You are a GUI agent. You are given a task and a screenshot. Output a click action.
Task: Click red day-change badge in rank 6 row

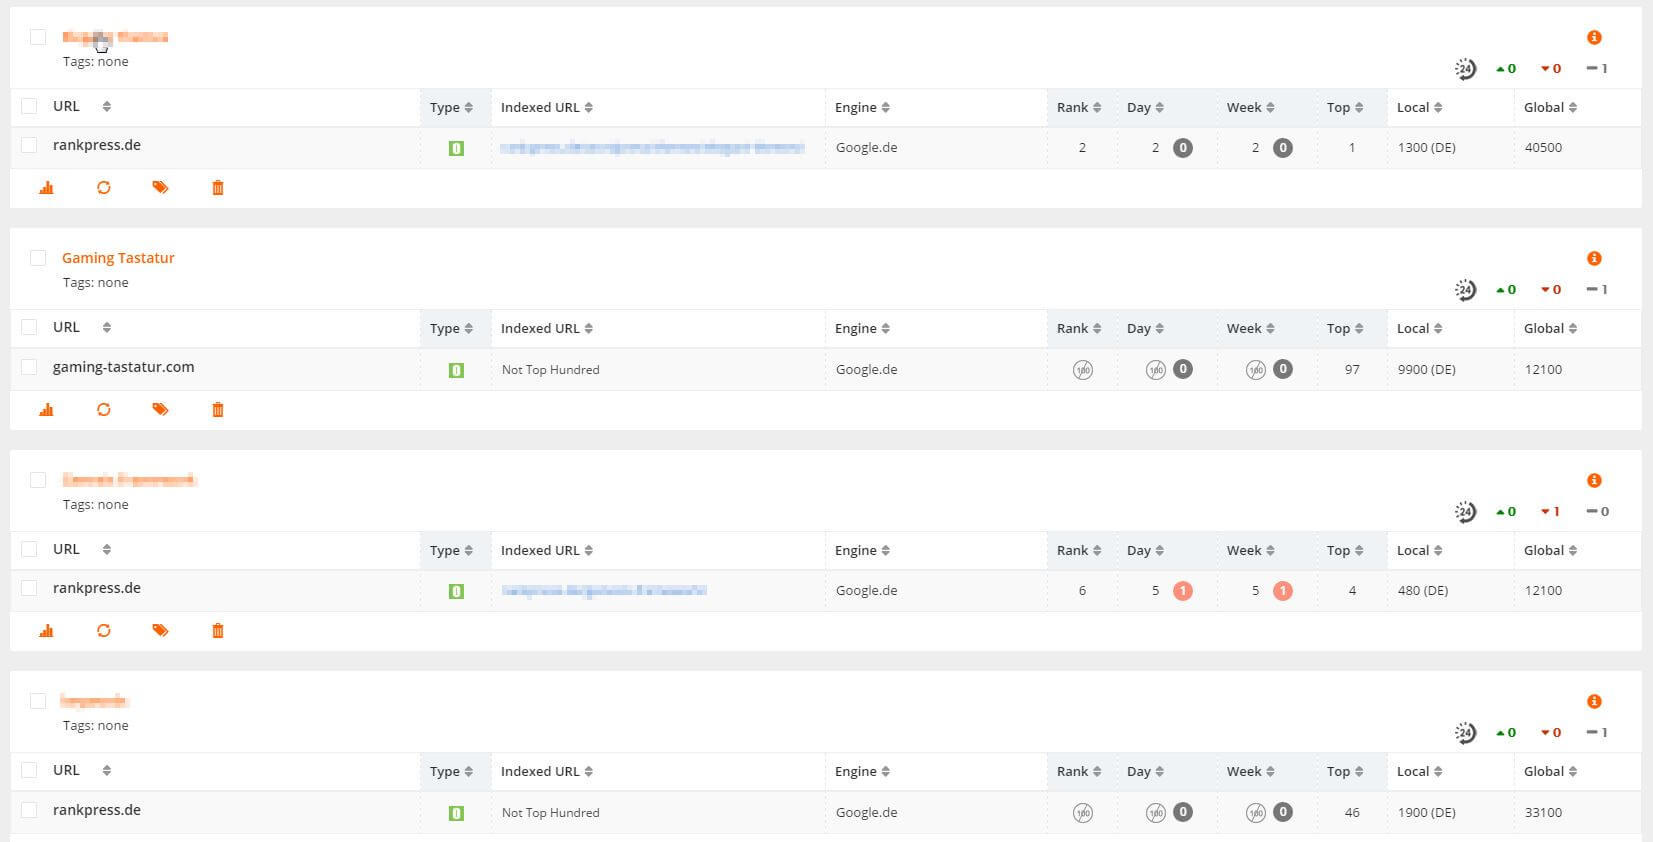(1183, 591)
